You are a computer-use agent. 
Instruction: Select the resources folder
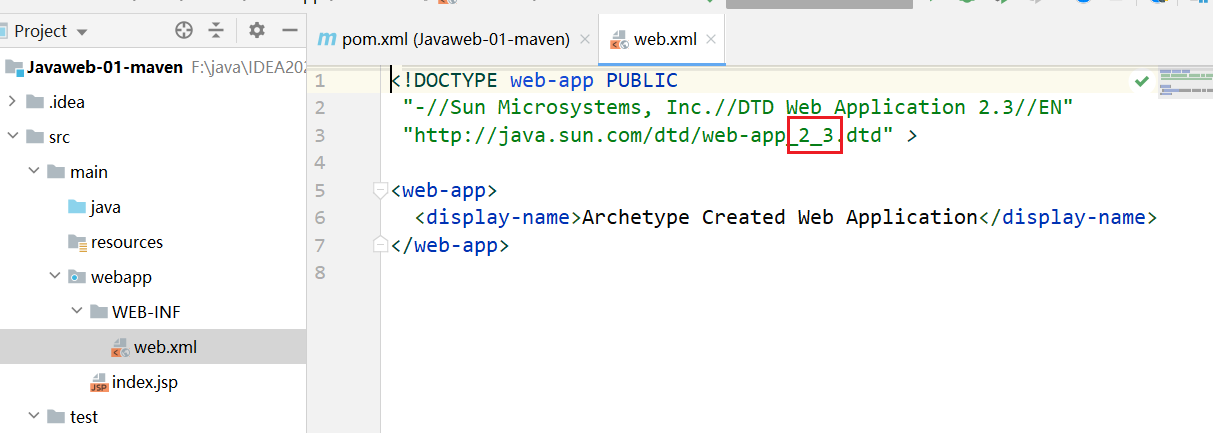pos(126,242)
